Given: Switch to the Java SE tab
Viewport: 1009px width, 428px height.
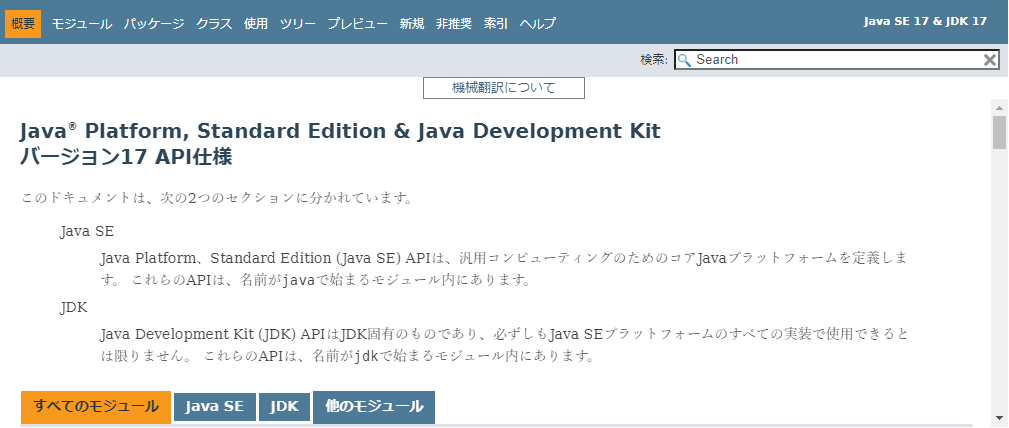Looking at the screenshot, I should click(215, 407).
